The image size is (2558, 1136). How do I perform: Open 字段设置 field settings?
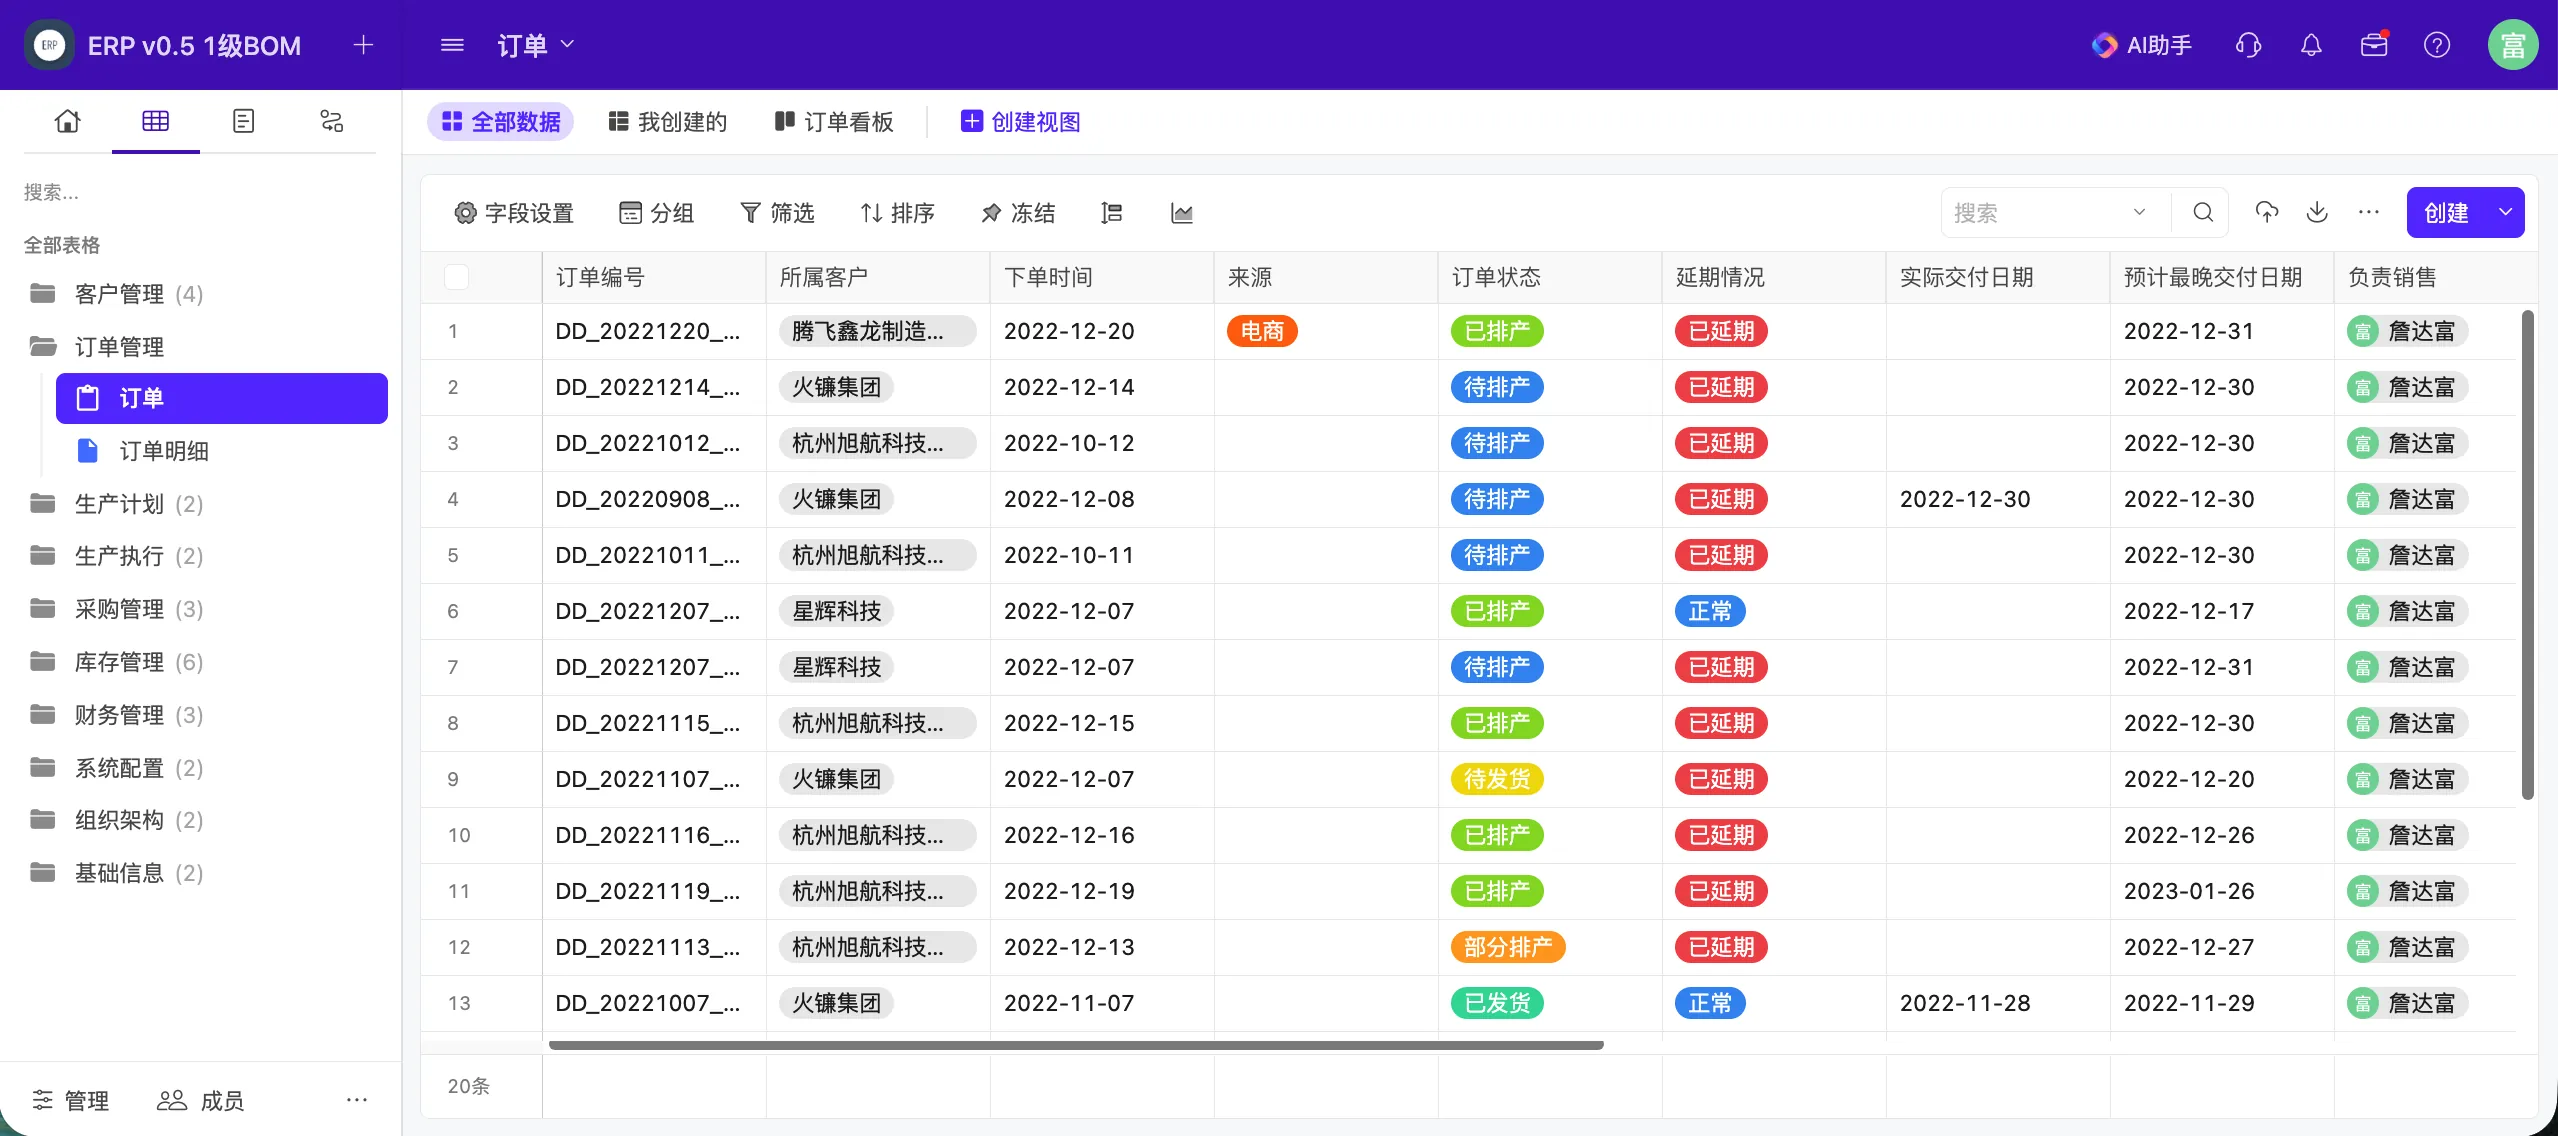click(514, 213)
